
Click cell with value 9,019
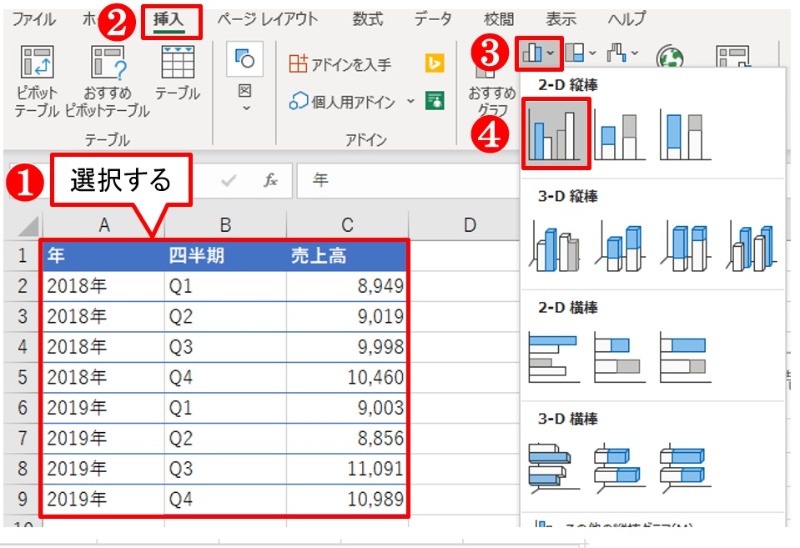(x=347, y=317)
